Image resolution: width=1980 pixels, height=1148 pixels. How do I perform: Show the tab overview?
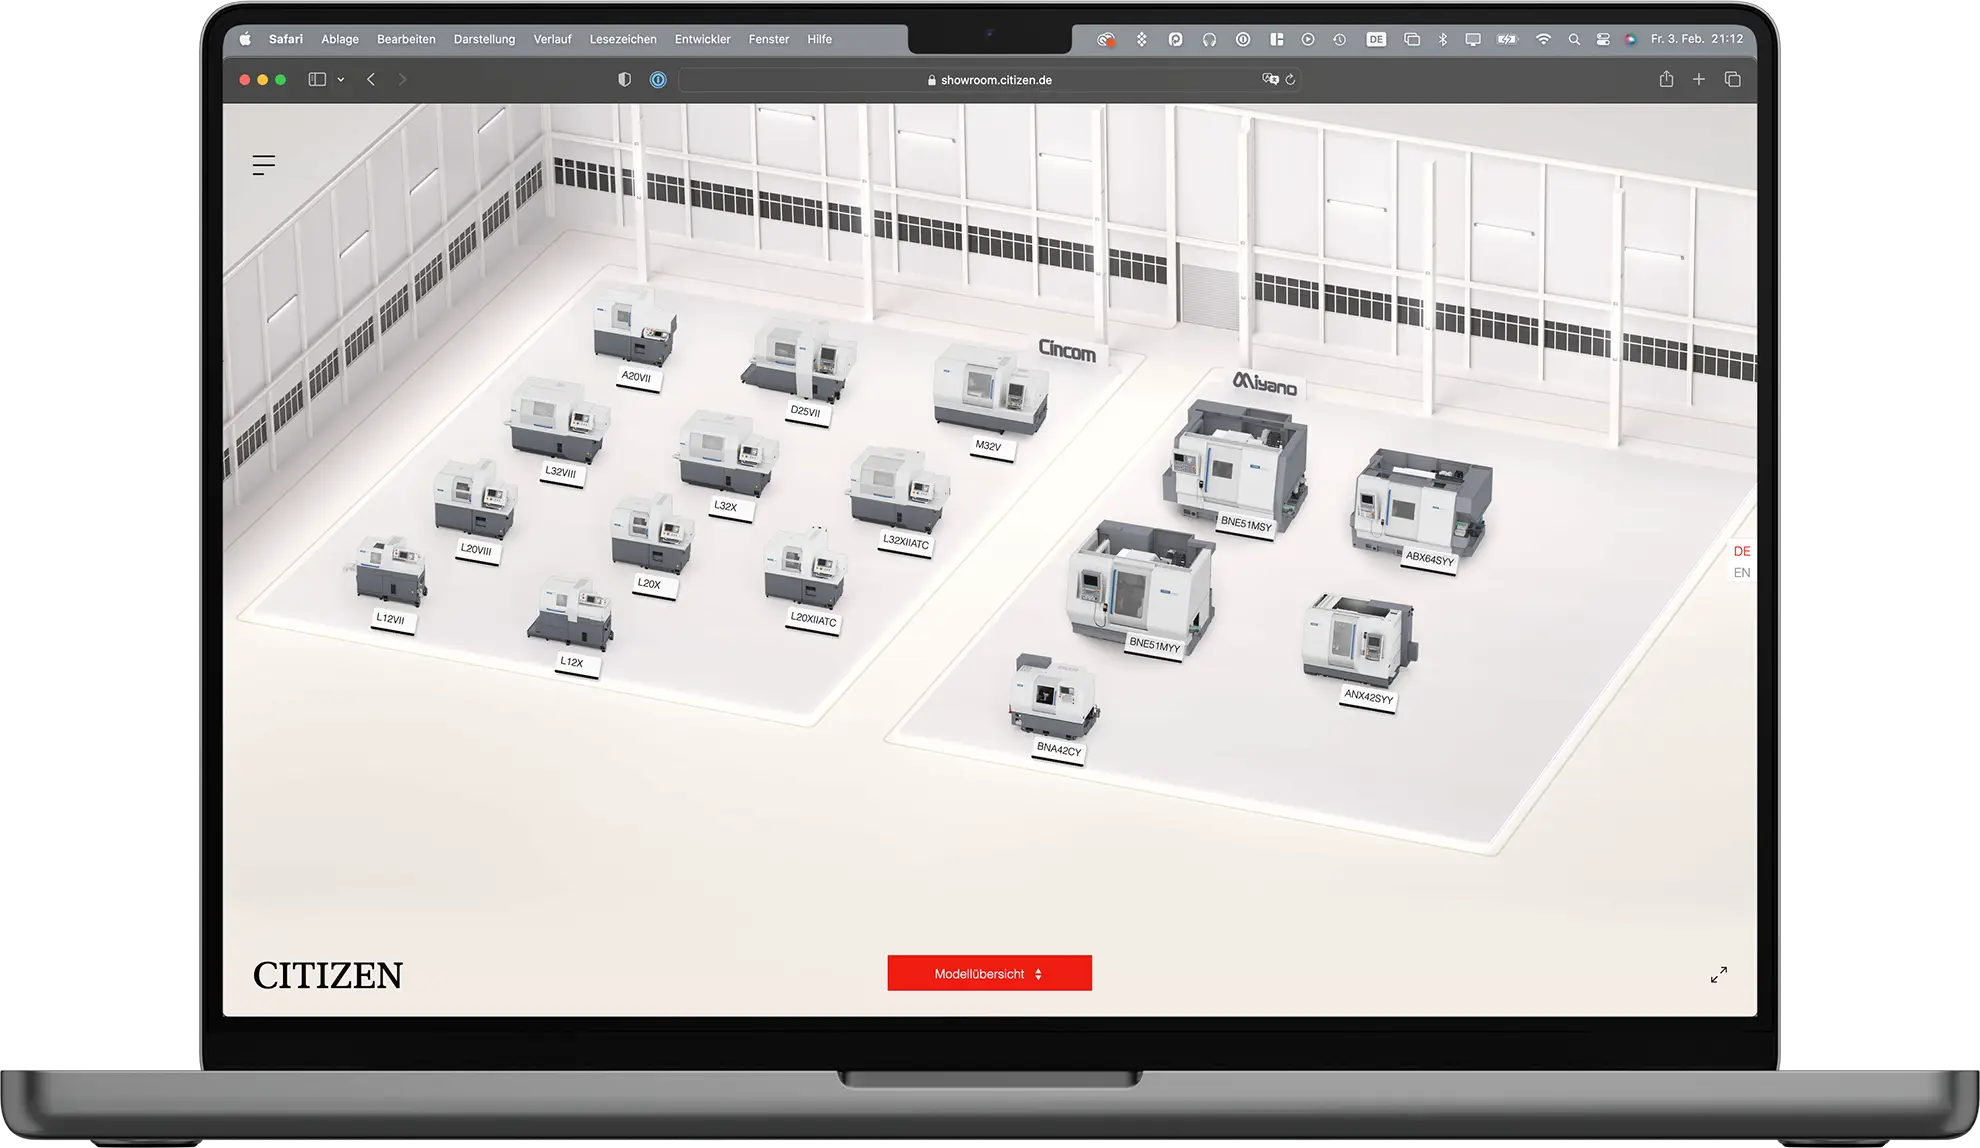[x=1732, y=79]
